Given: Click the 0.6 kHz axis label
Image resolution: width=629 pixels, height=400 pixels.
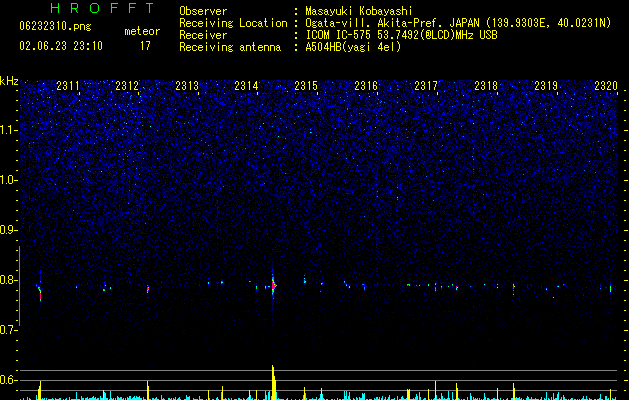Looking at the screenshot, I should (9, 380).
